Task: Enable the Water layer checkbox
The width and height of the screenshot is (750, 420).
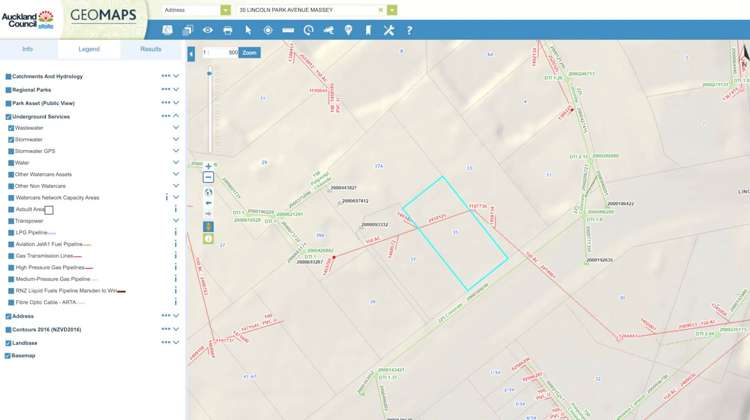Action: click(11, 163)
